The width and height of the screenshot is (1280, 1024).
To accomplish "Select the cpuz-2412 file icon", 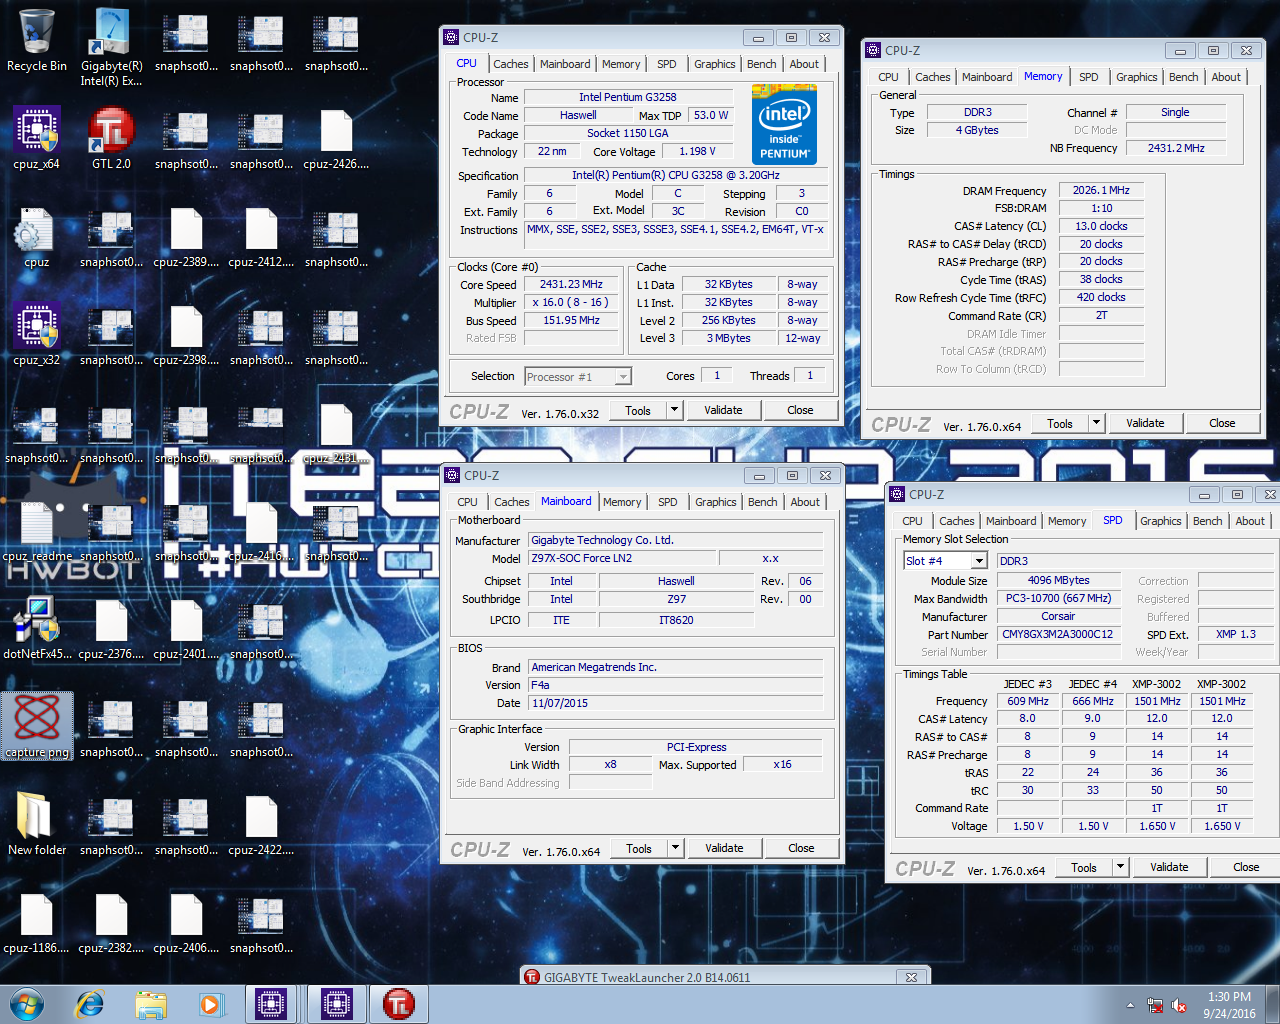I will point(261,237).
